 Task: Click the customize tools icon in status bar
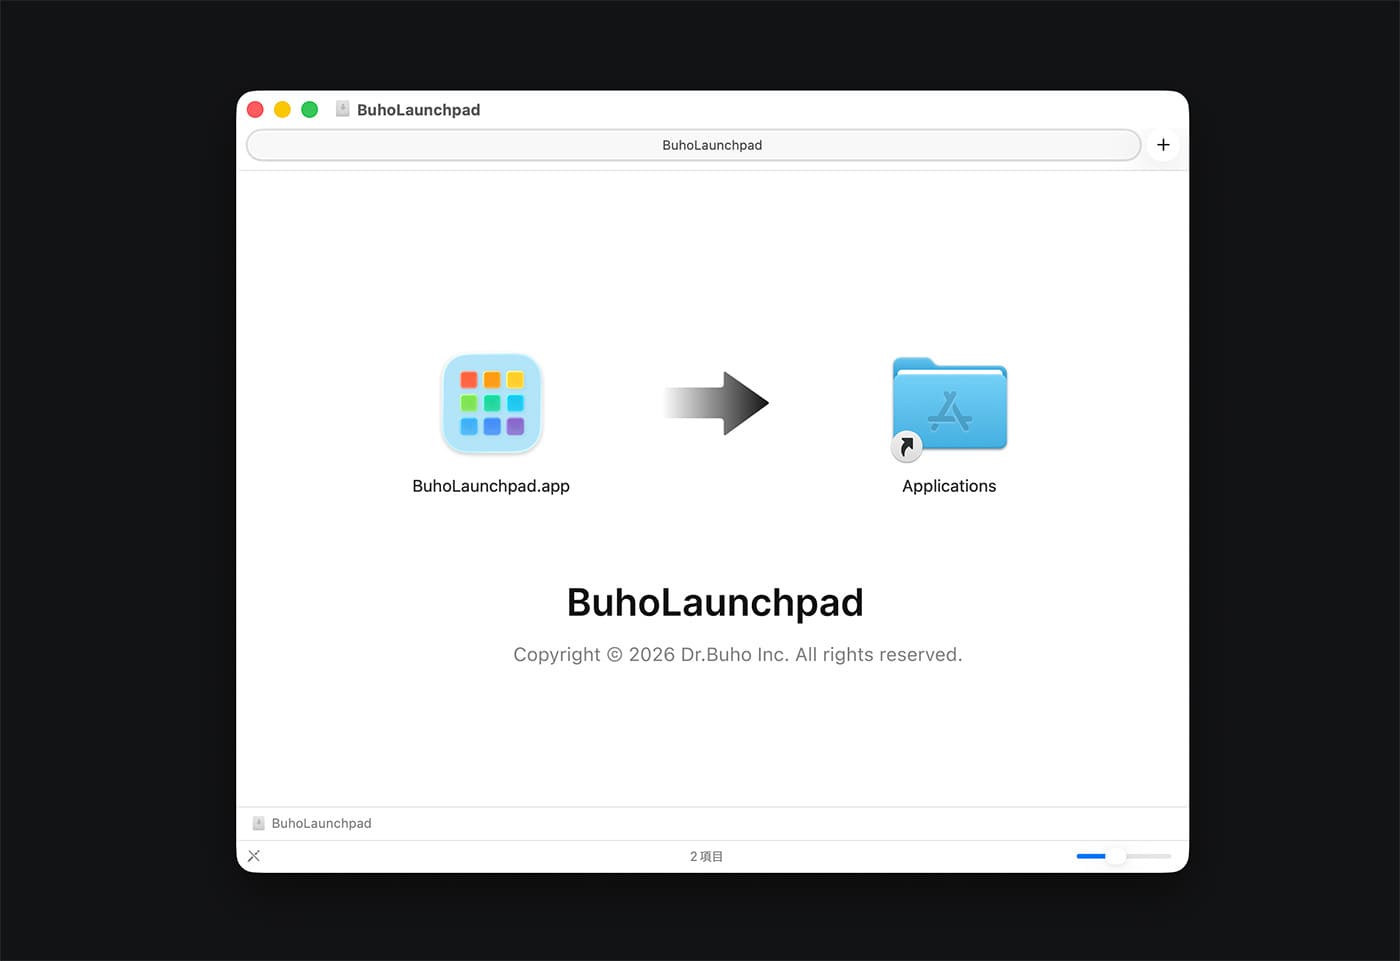pyautogui.click(x=254, y=856)
